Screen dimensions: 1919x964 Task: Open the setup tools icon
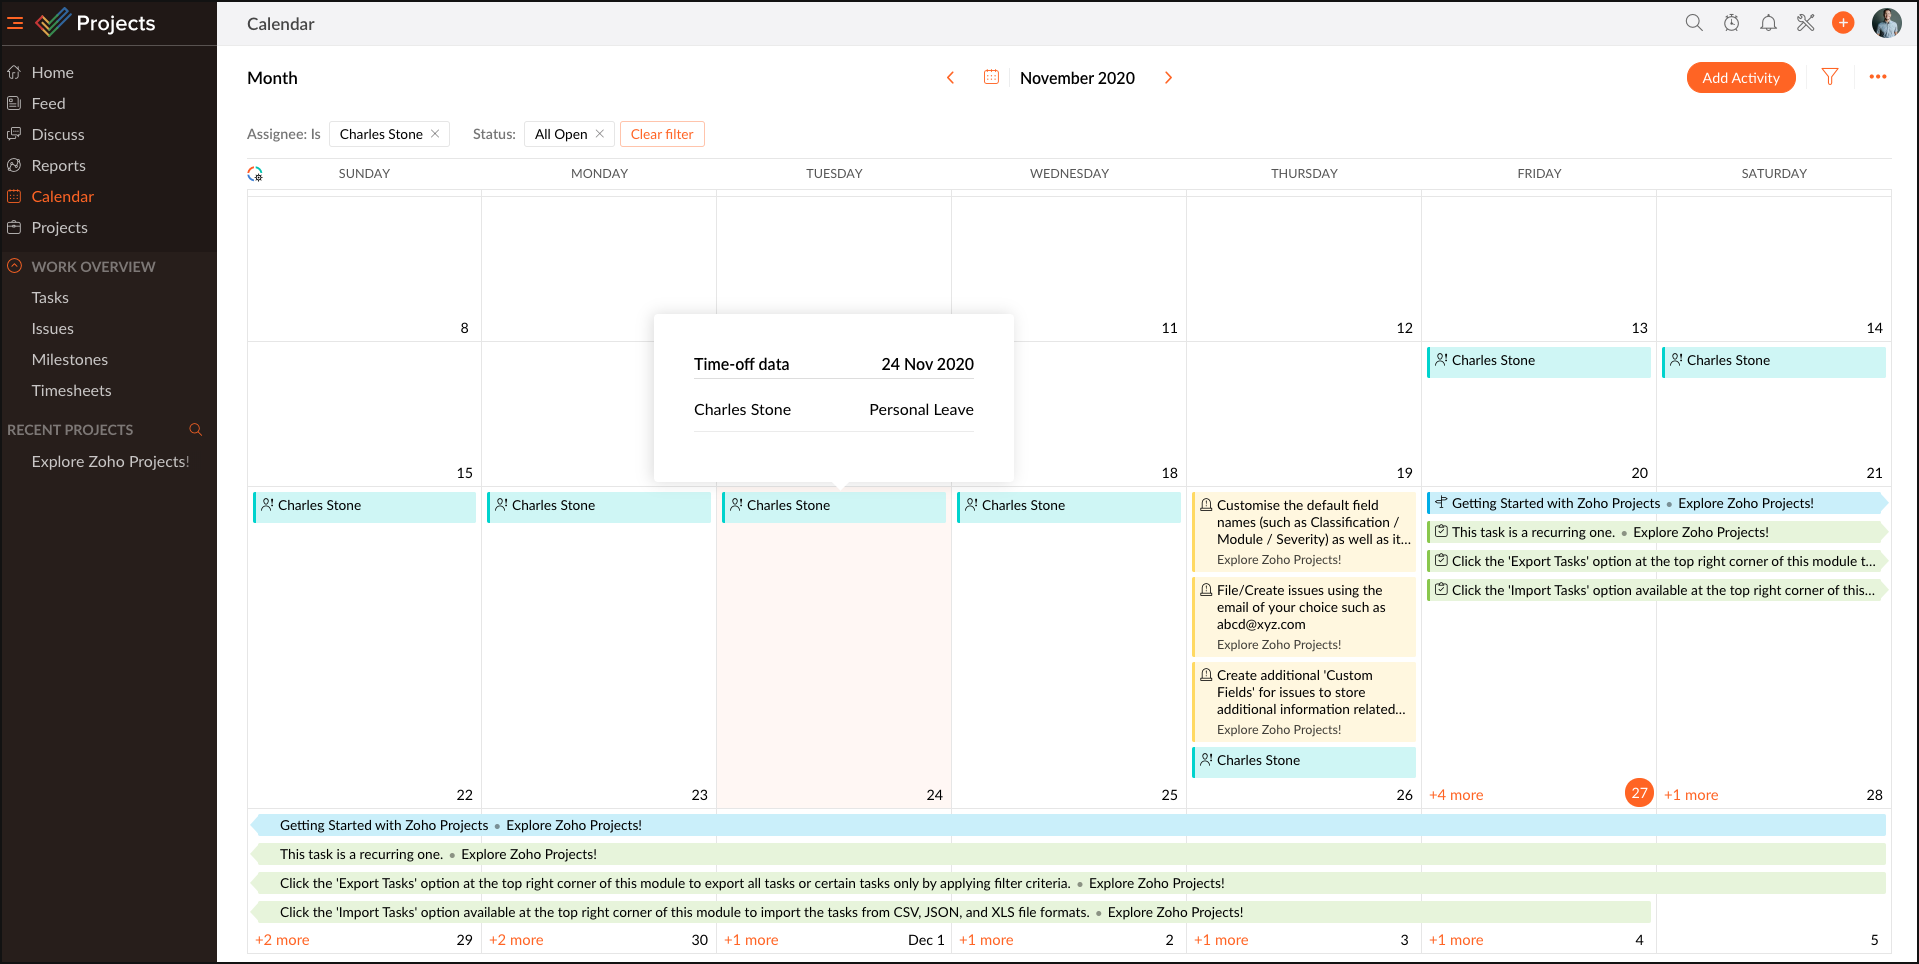pos(1806,22)
